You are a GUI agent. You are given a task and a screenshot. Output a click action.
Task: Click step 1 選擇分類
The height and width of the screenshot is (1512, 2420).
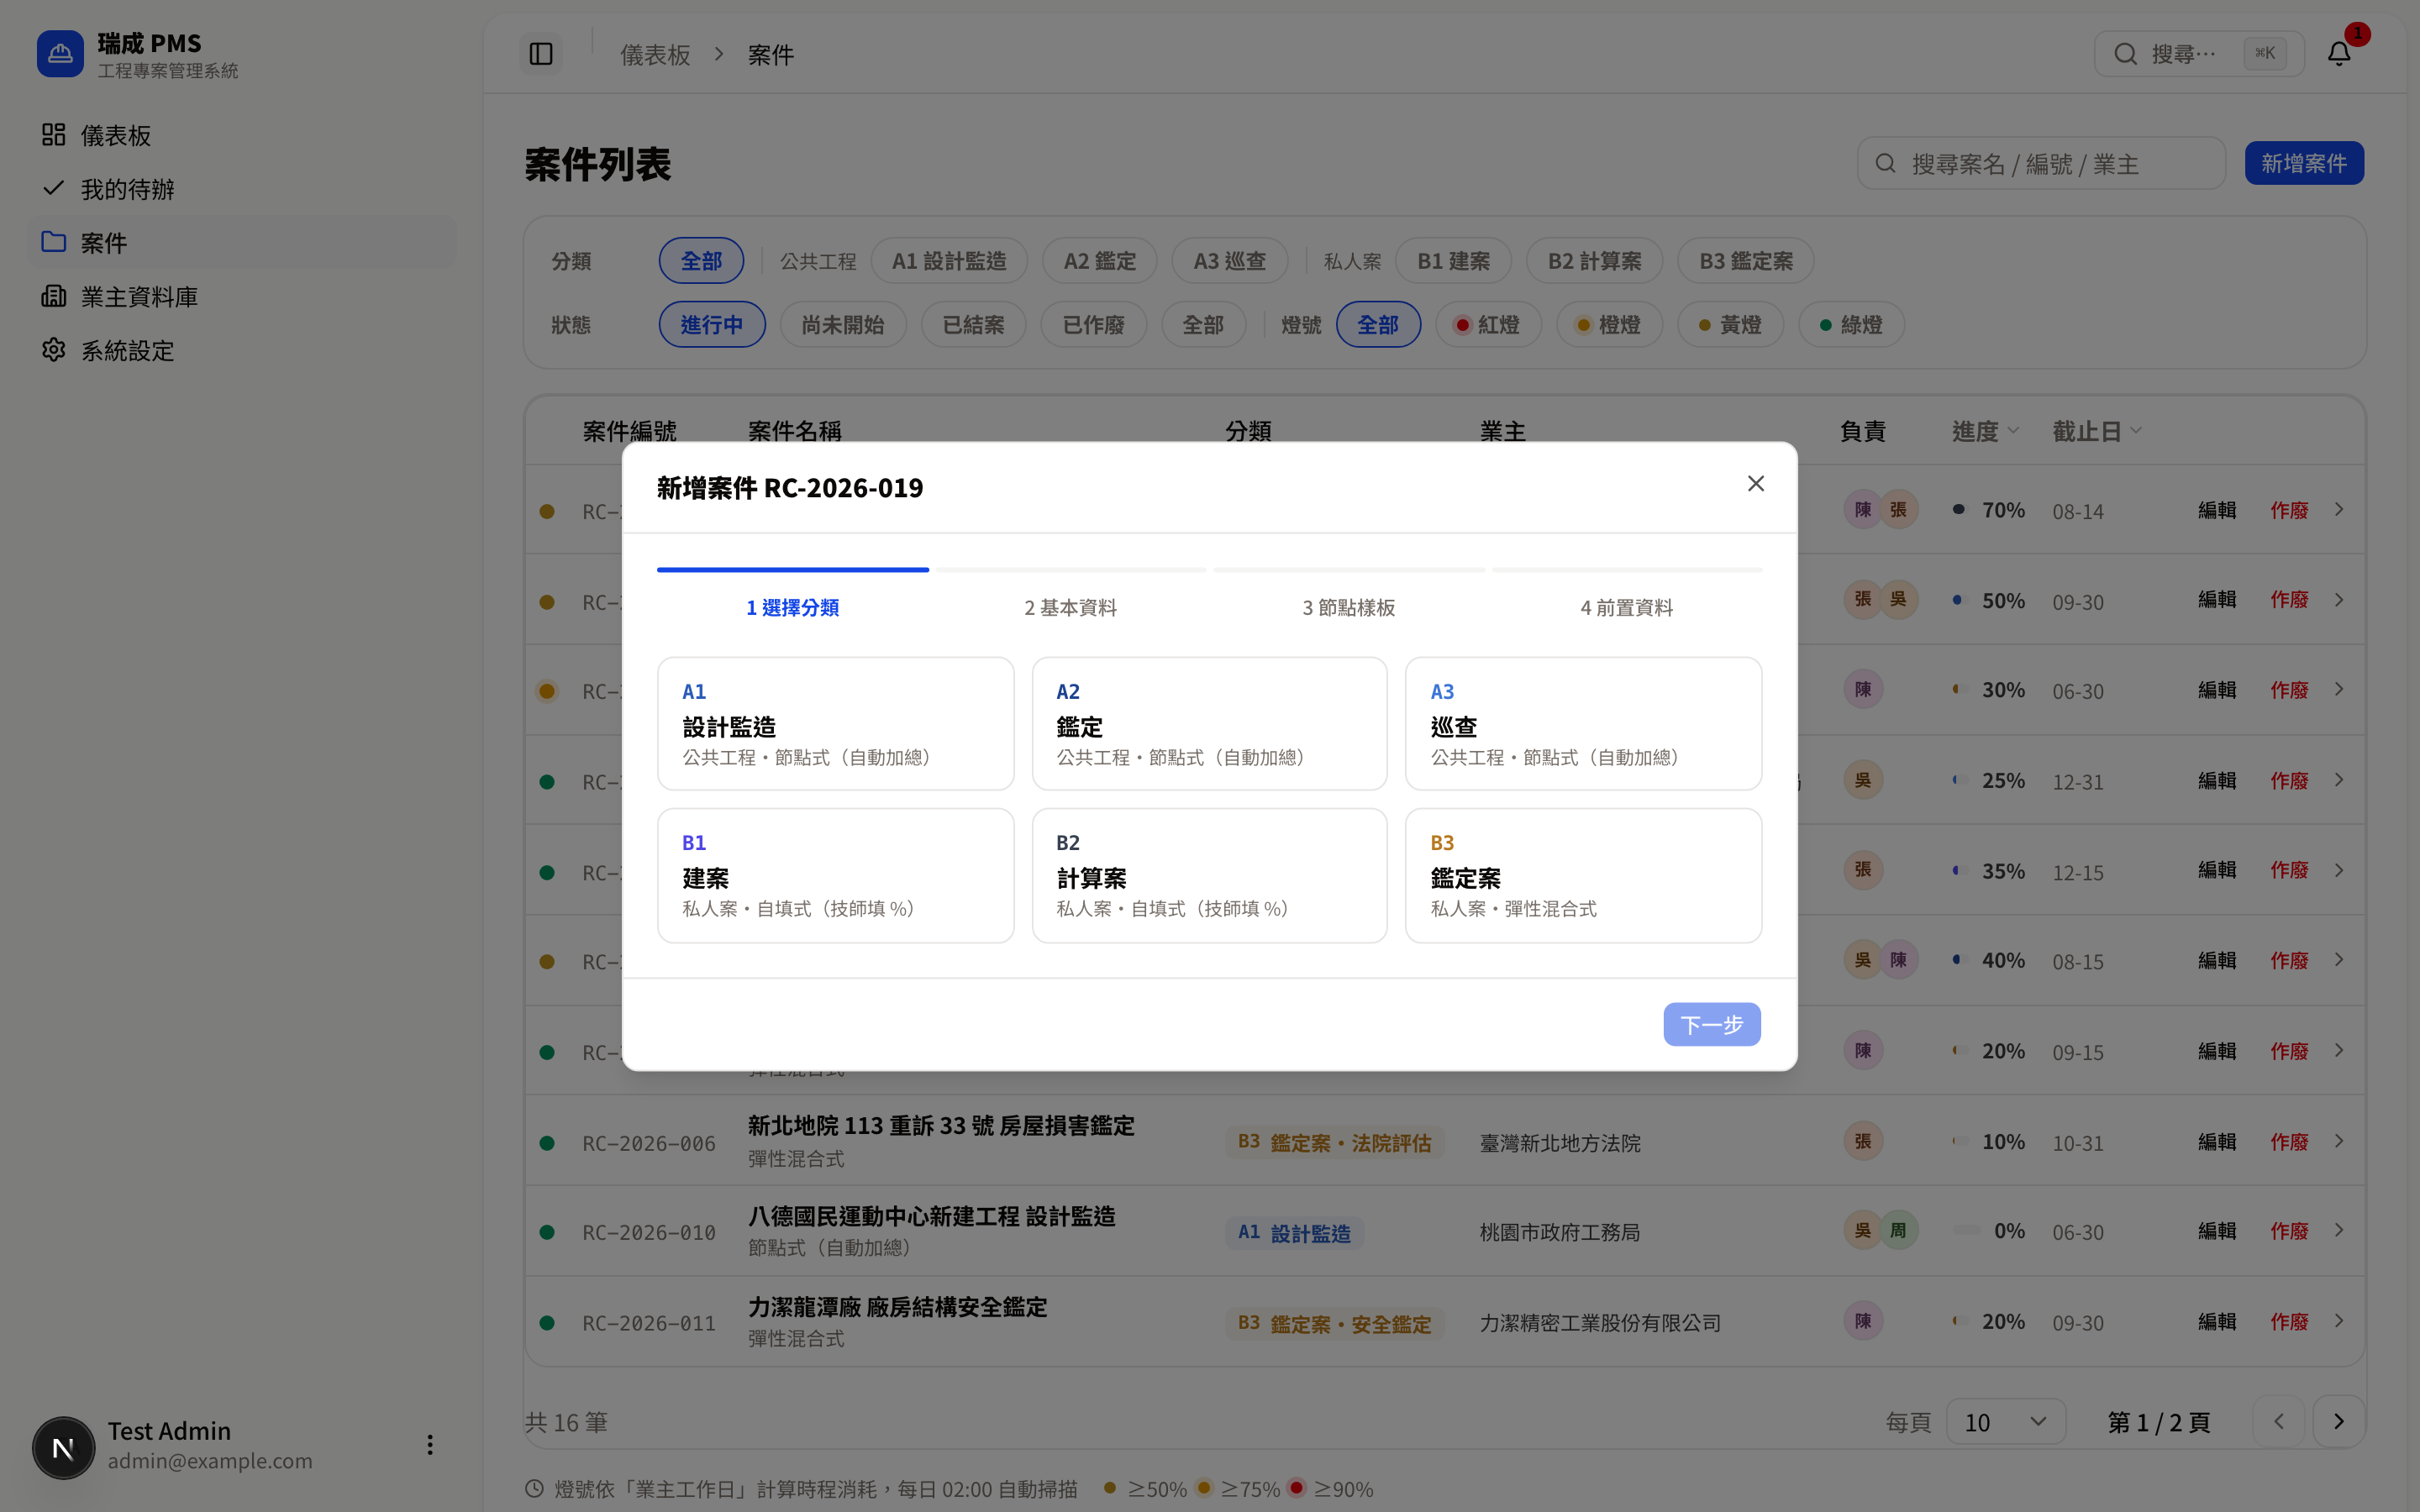pos(792,607)
